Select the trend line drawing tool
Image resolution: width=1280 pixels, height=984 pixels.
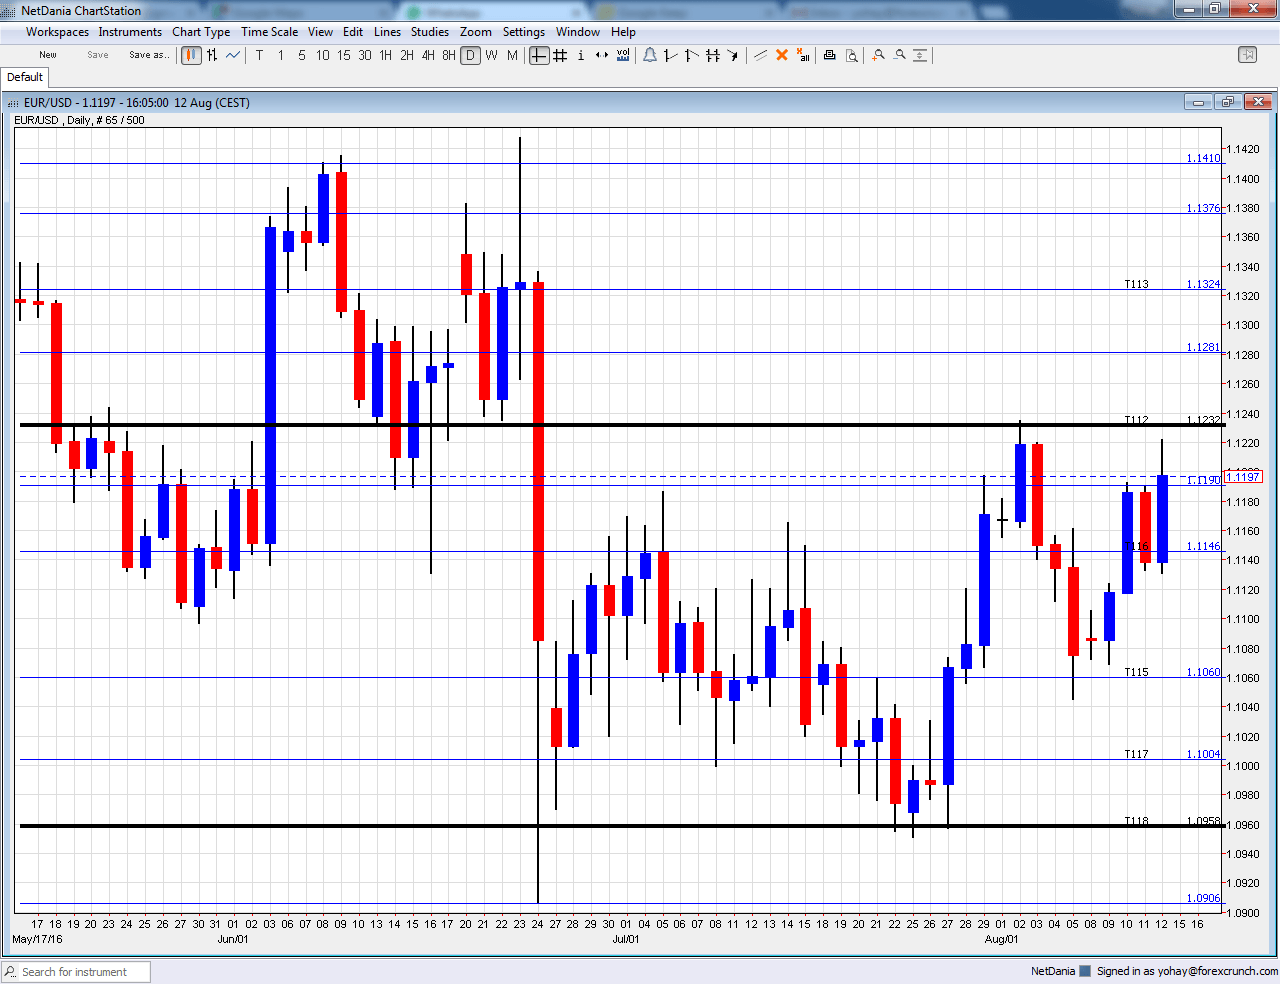tap(761, 55)
